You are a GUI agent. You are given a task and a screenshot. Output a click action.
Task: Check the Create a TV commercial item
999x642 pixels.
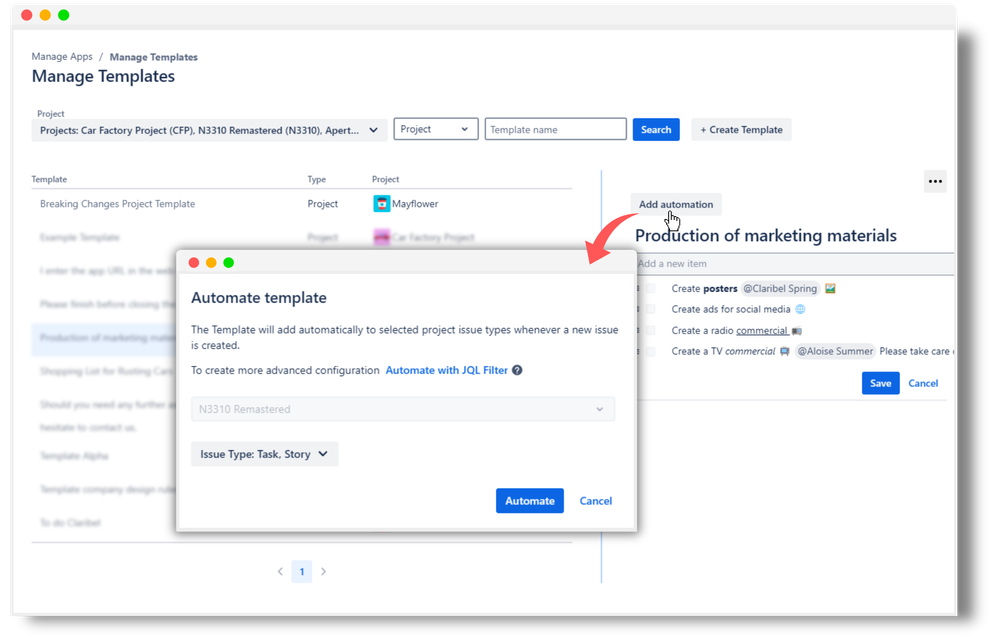[x=651, y=349]
